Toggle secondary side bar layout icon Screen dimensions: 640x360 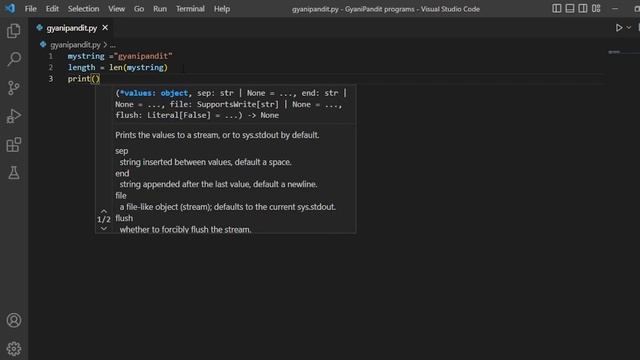coord(583,9)
